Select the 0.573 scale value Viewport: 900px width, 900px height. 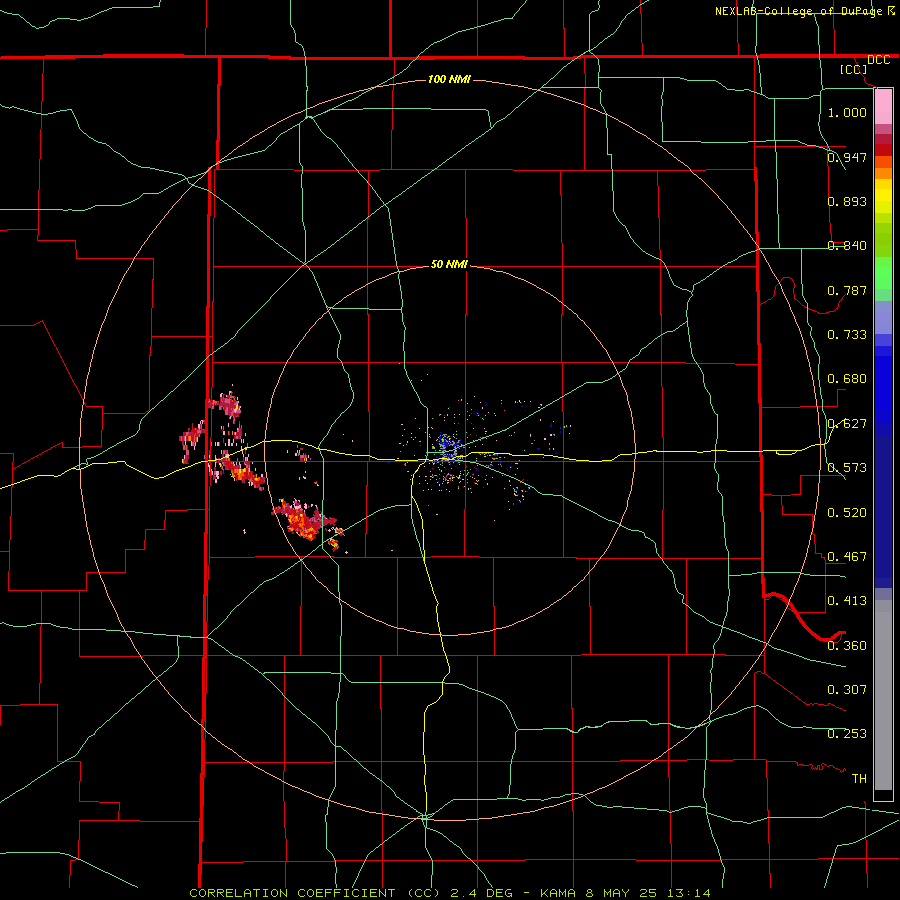(847, 467)
